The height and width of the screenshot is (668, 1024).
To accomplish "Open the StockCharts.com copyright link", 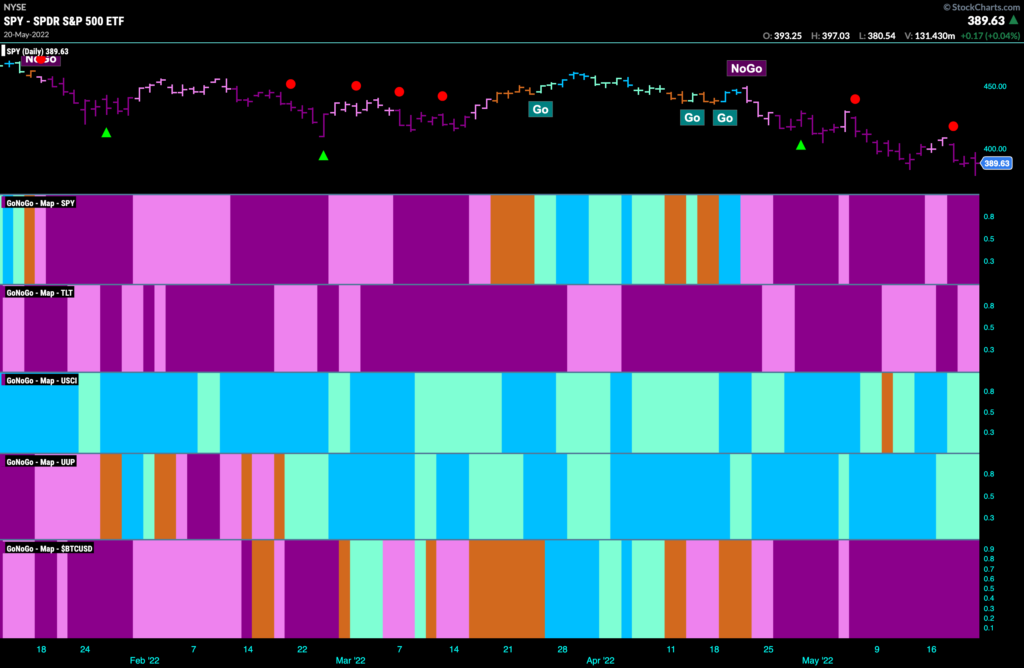I will click(981, 7).
